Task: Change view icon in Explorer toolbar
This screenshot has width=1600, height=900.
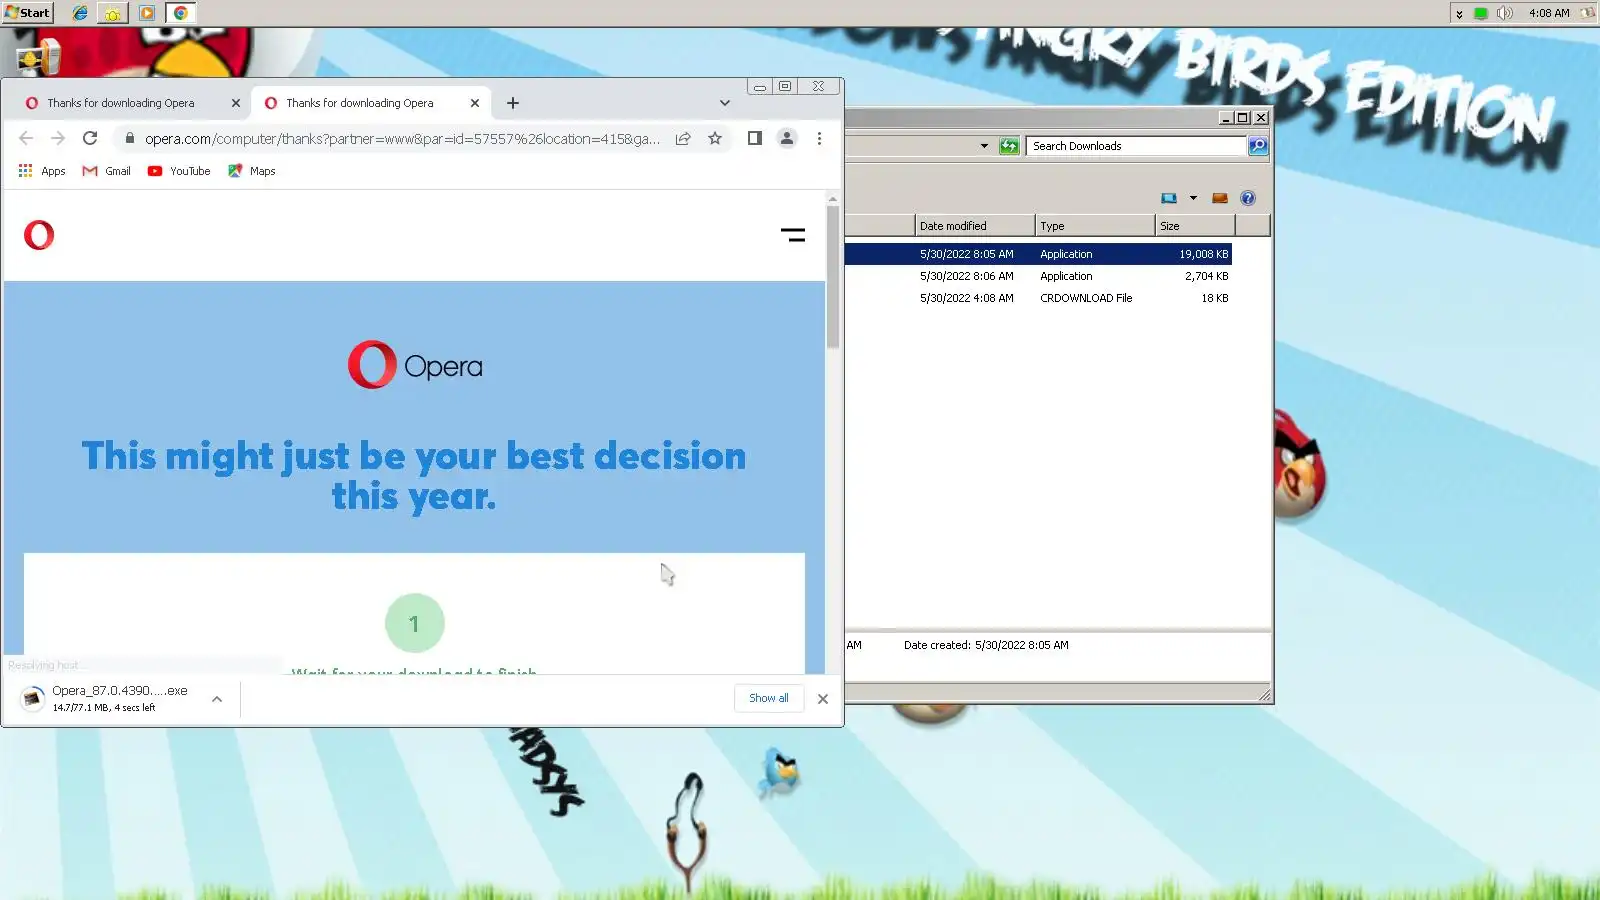Action: (1169, 198)
